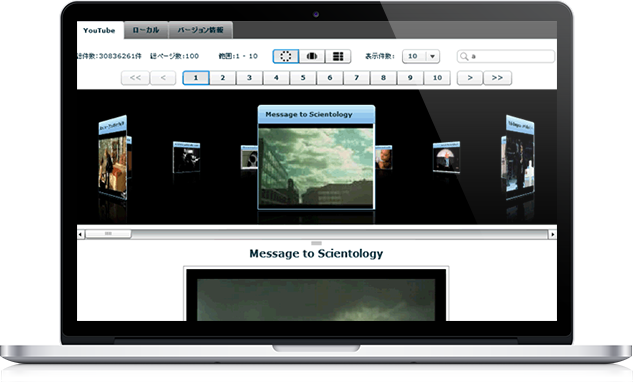Switch to the grid view icon
This screenshot has height=382, width=633.
point(338,56)
